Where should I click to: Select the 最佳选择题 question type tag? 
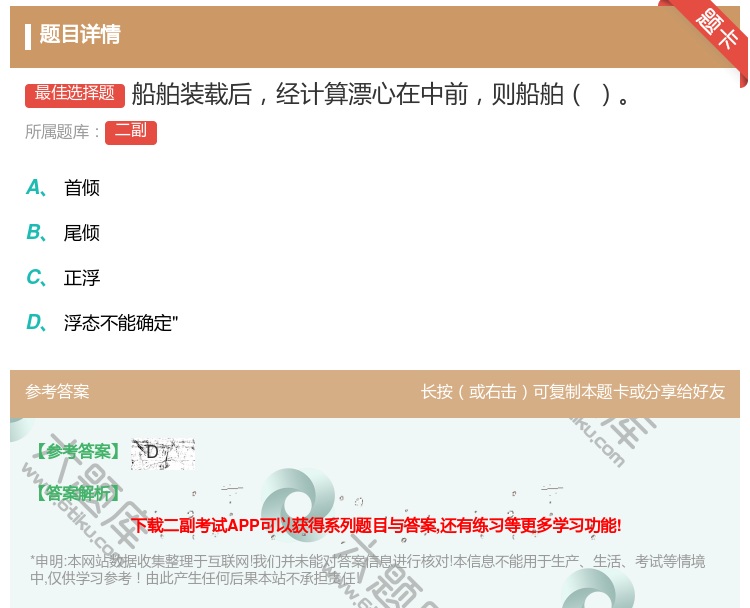coord(75,94)
